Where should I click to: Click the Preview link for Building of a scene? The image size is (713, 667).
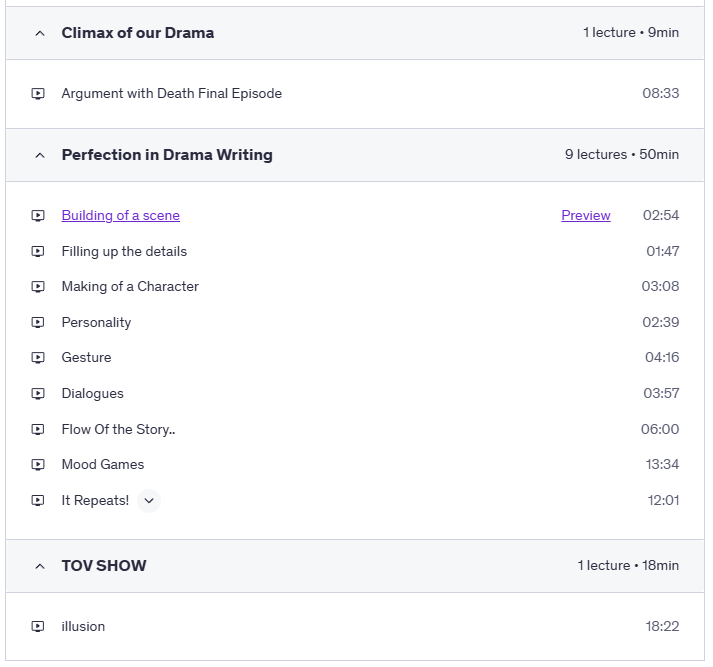point(585,216)
